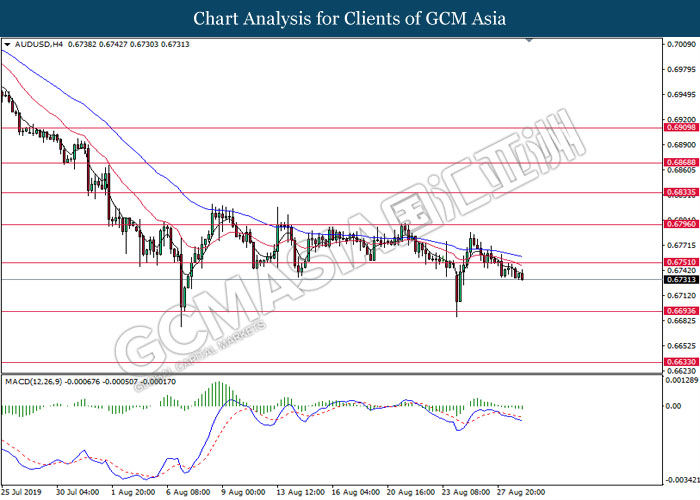Click the 0.001289 MACD scale value
Image resolution: width=700 pixels, height=500 pixels.
click(x=682, y=380)
